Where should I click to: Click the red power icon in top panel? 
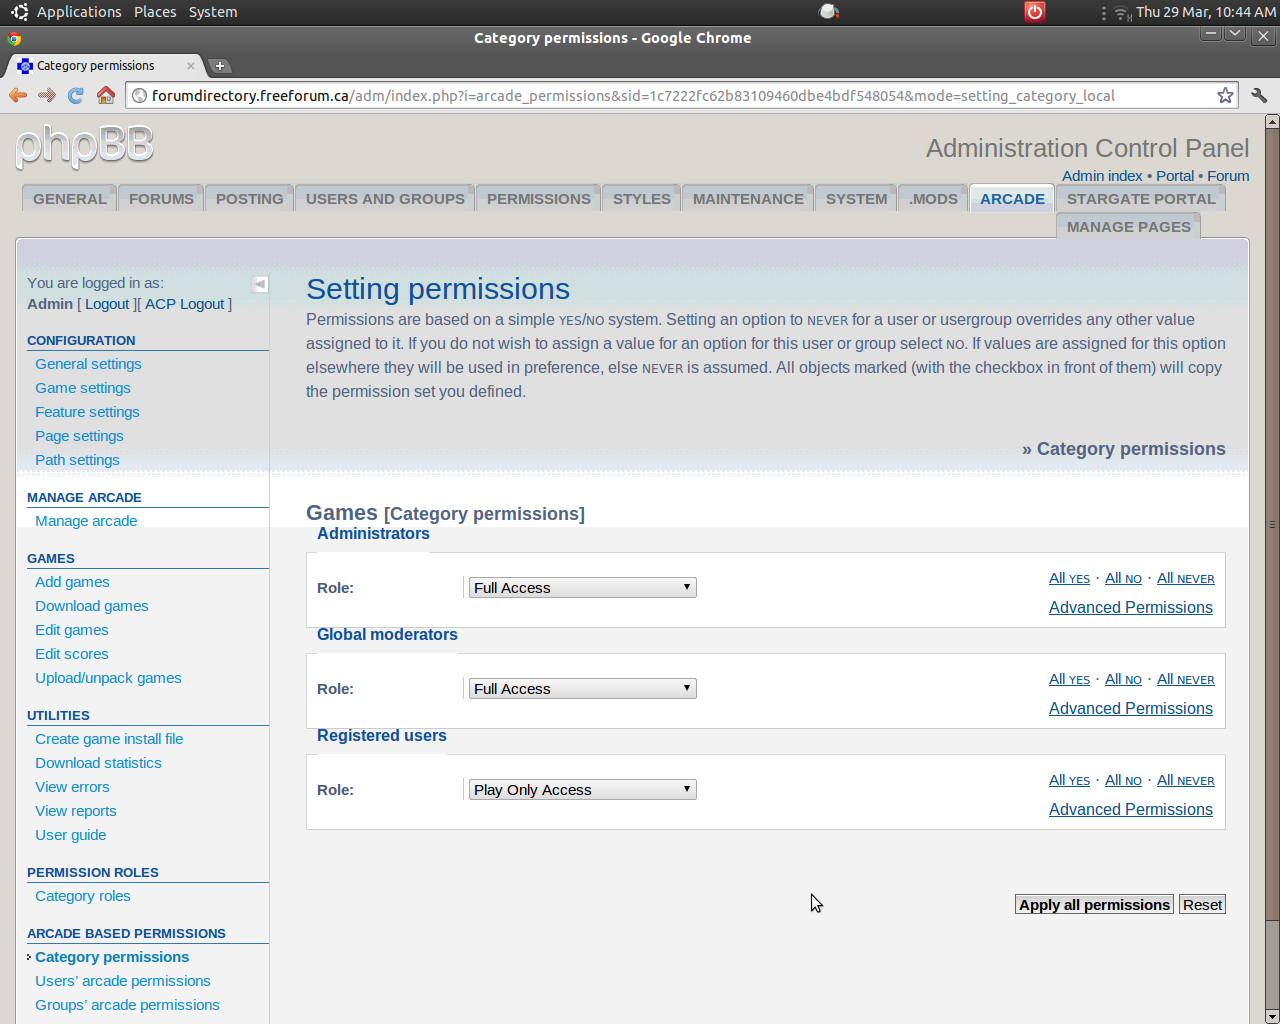pos(1035,12)
